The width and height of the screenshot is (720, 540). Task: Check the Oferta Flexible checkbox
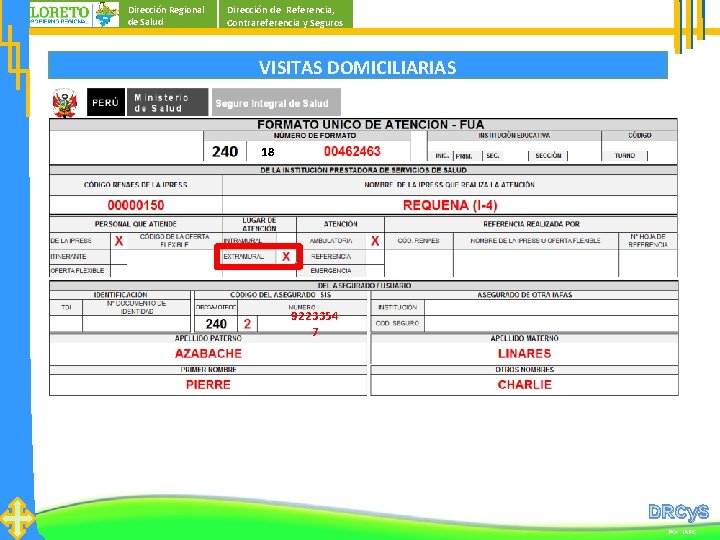(x=119, y=270)
